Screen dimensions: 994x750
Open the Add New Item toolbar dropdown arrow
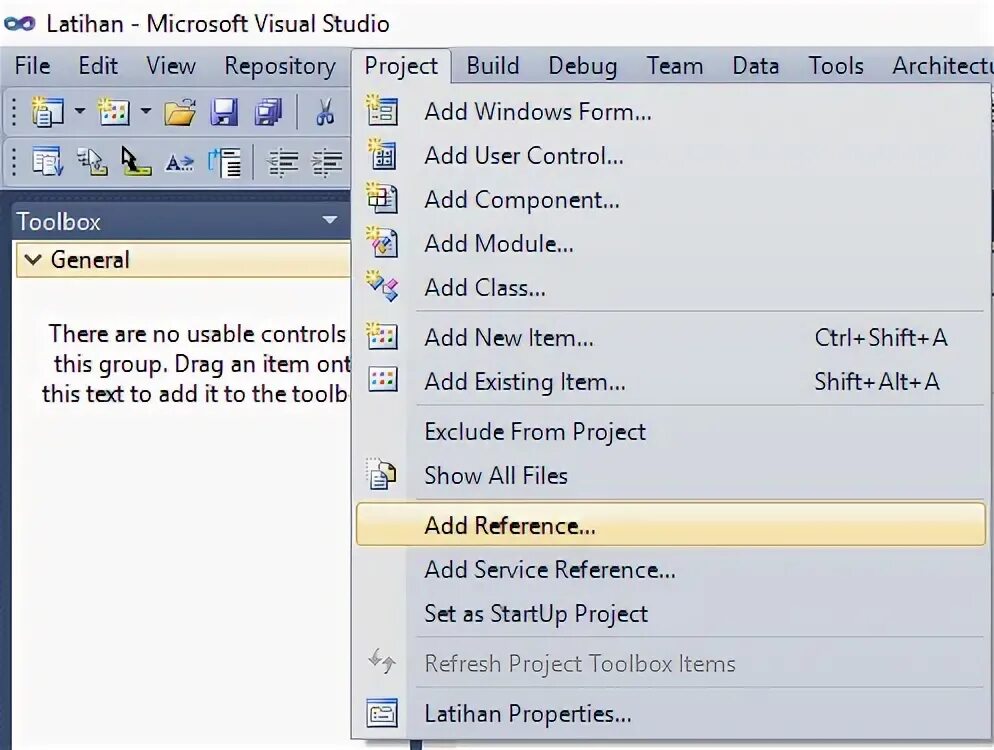coord(146,112)
